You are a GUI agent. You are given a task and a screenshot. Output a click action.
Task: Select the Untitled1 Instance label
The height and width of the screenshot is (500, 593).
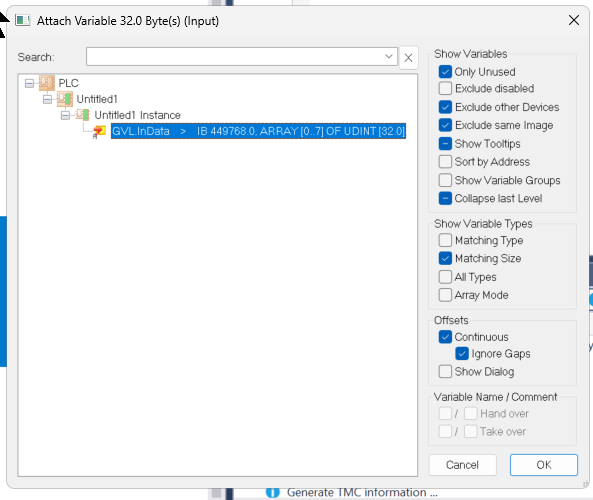click(x=138, y=115)
